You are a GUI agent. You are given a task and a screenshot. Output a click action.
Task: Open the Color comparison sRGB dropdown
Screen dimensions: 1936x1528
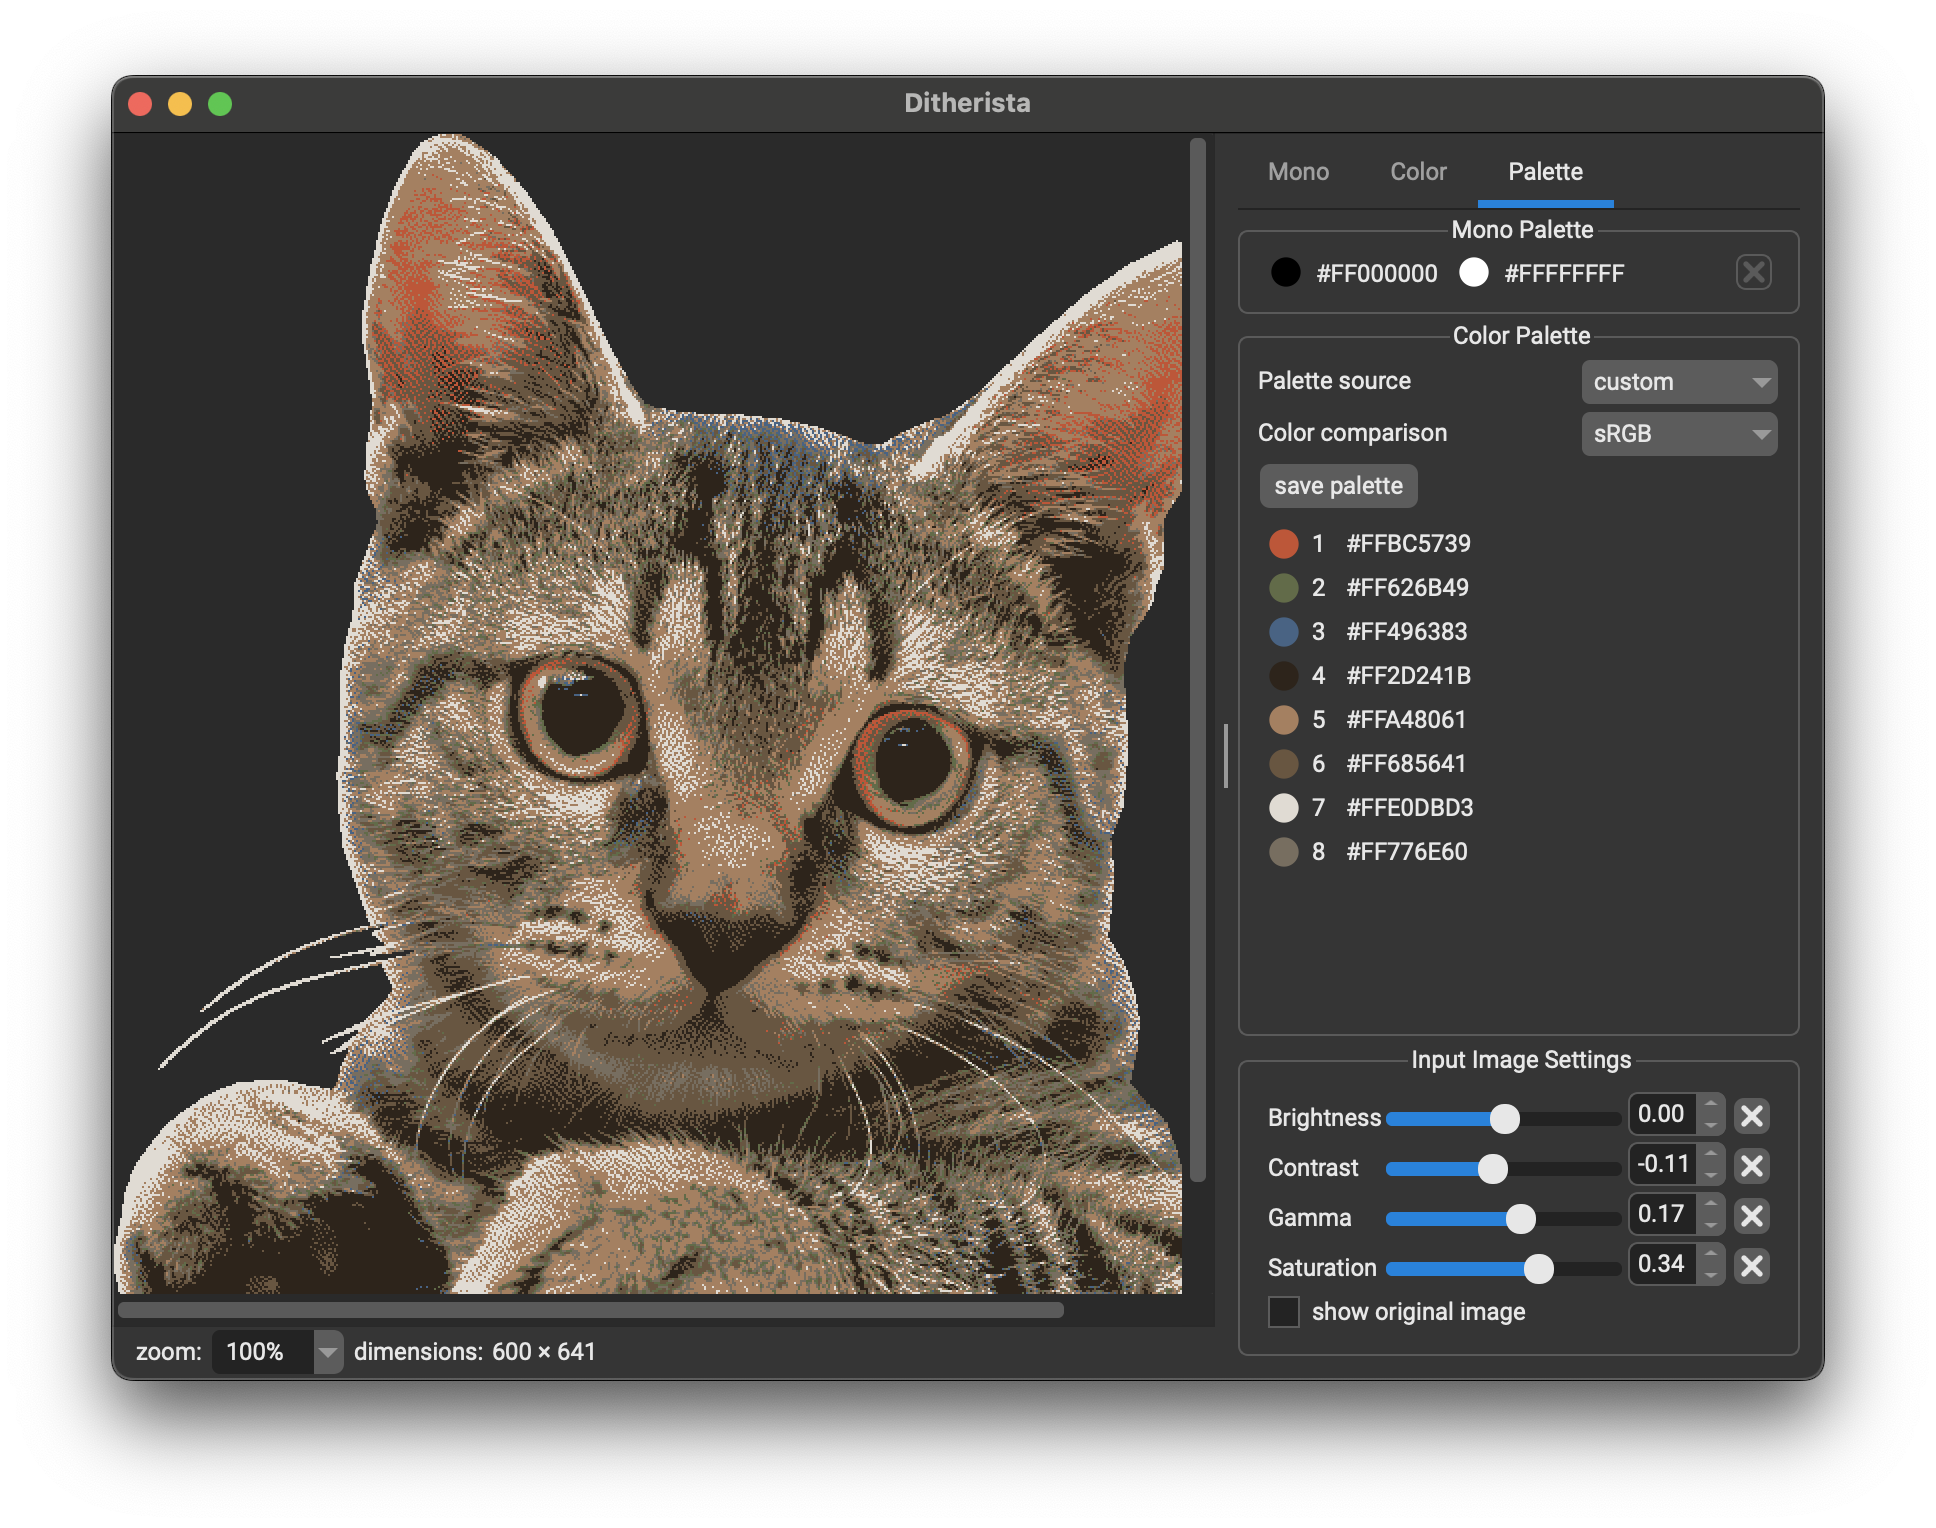(1679, 434)
